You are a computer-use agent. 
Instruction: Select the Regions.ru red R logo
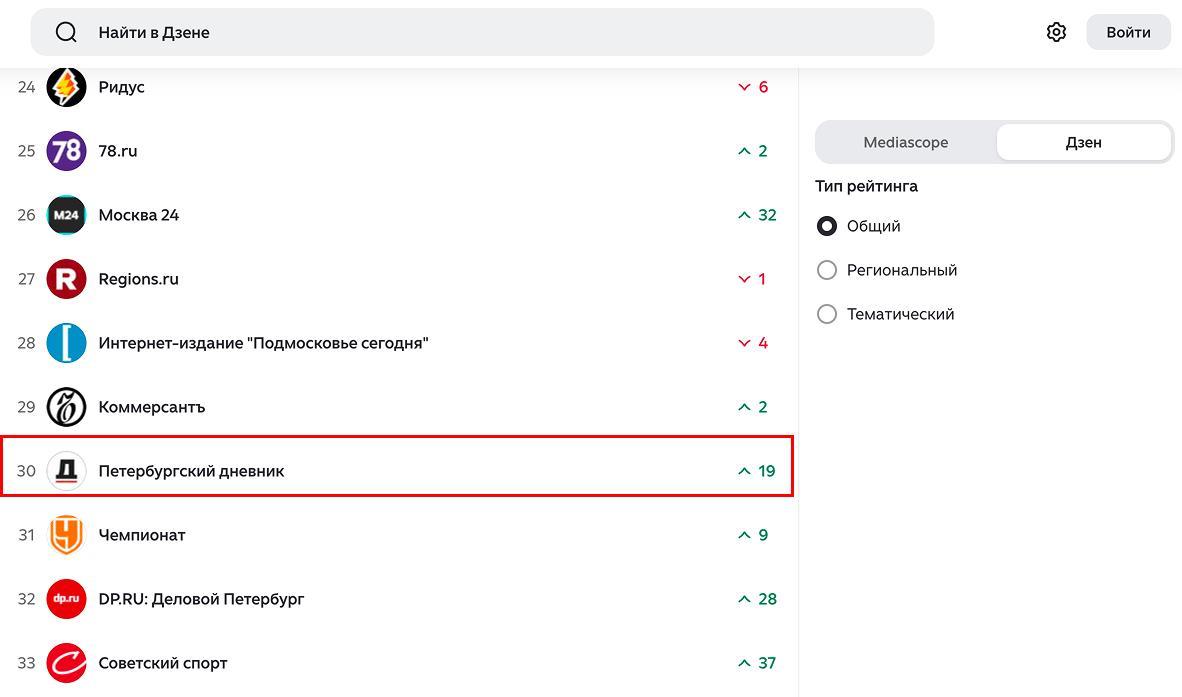click(66, 279)
